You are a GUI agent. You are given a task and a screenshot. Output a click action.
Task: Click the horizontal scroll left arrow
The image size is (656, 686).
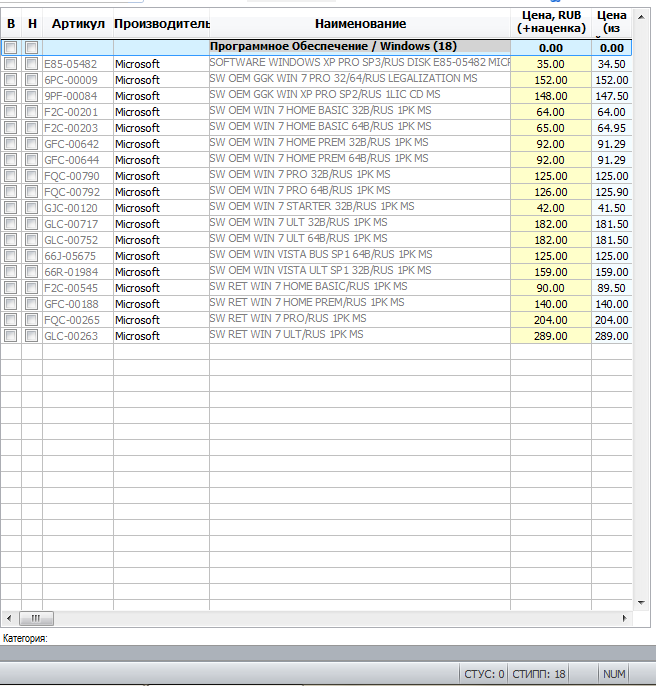(x=9, y=618)
